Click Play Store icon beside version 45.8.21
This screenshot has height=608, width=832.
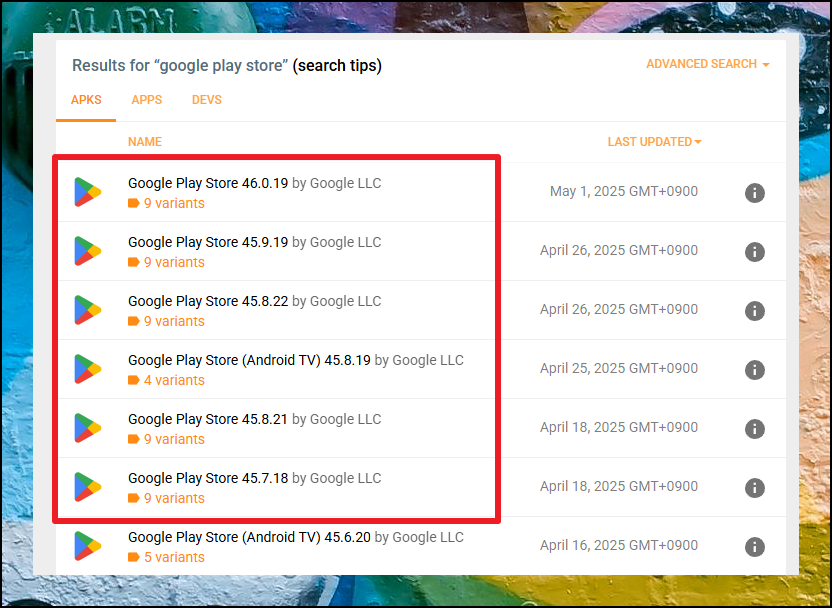(88, 428)
